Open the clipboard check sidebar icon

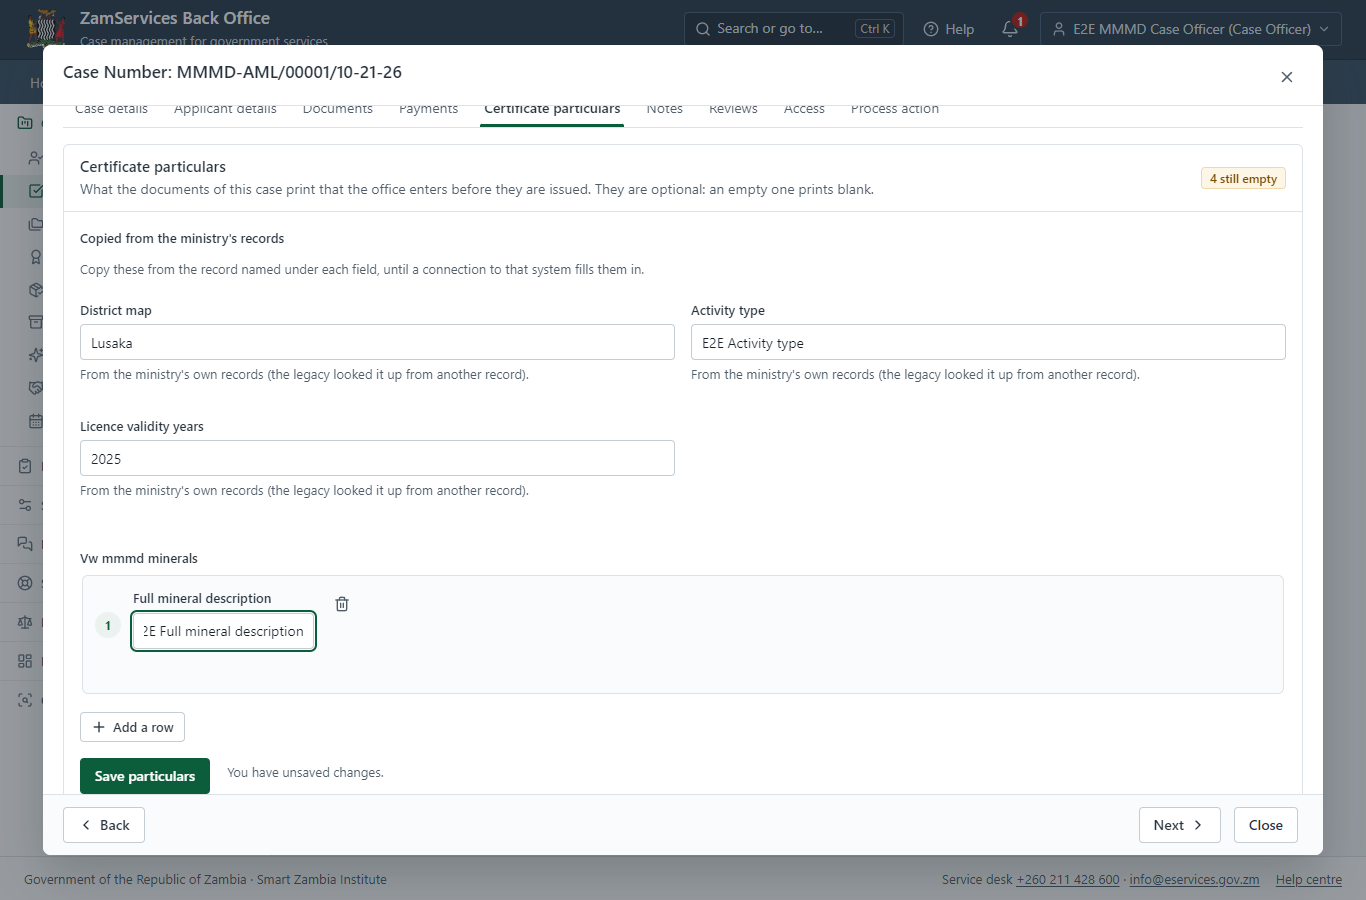pyautogui.click(x=25, y=466)
